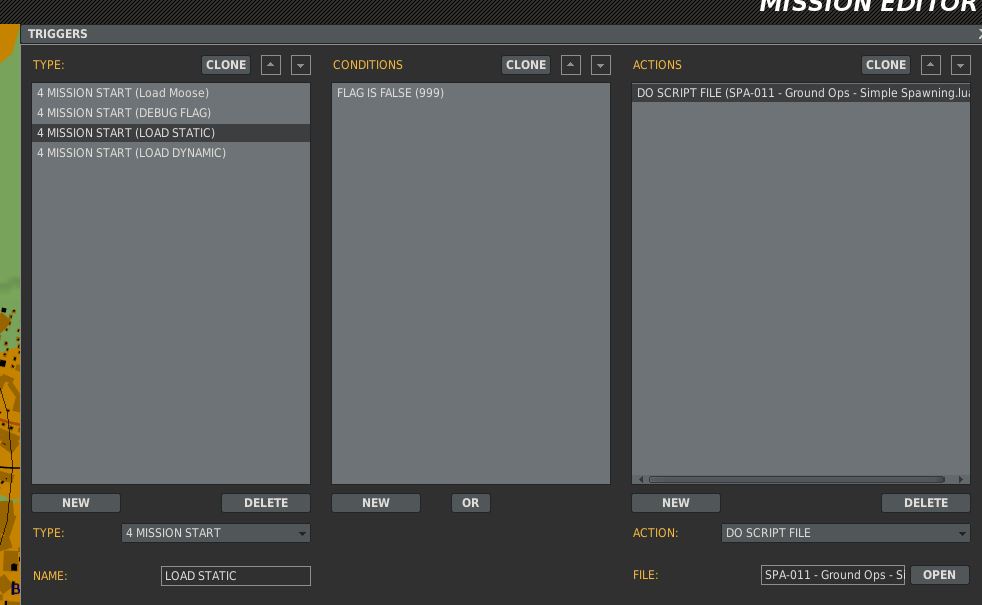Select the LOAD DYNAMIC trigger
Image resolution: width=982 pixels, height=605 pixels.
click(131, 153)
